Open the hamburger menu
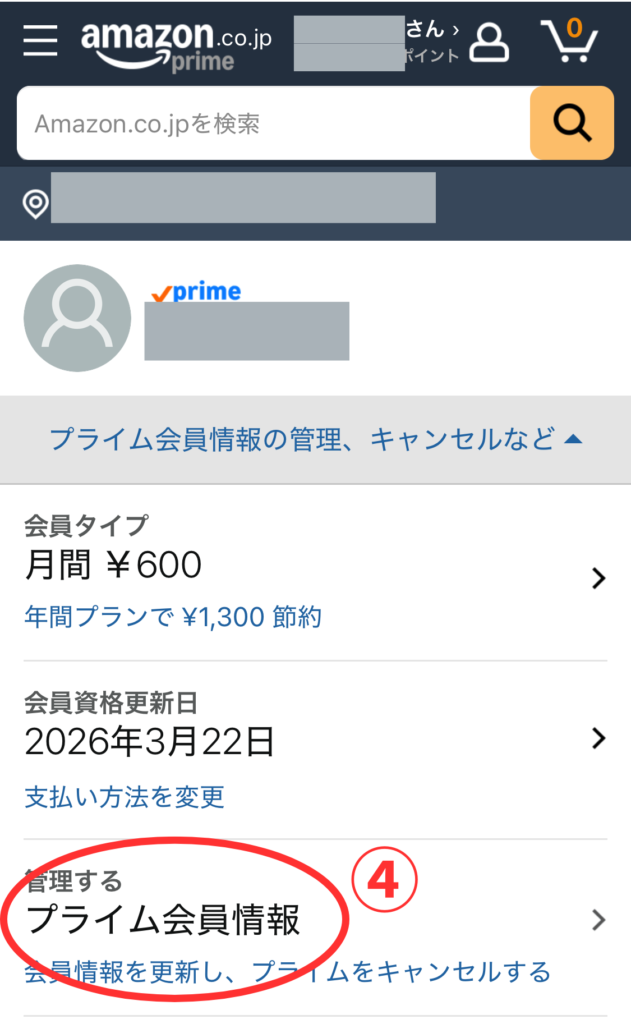This screenshot has width=631, height=1024. tap(41, 41)
